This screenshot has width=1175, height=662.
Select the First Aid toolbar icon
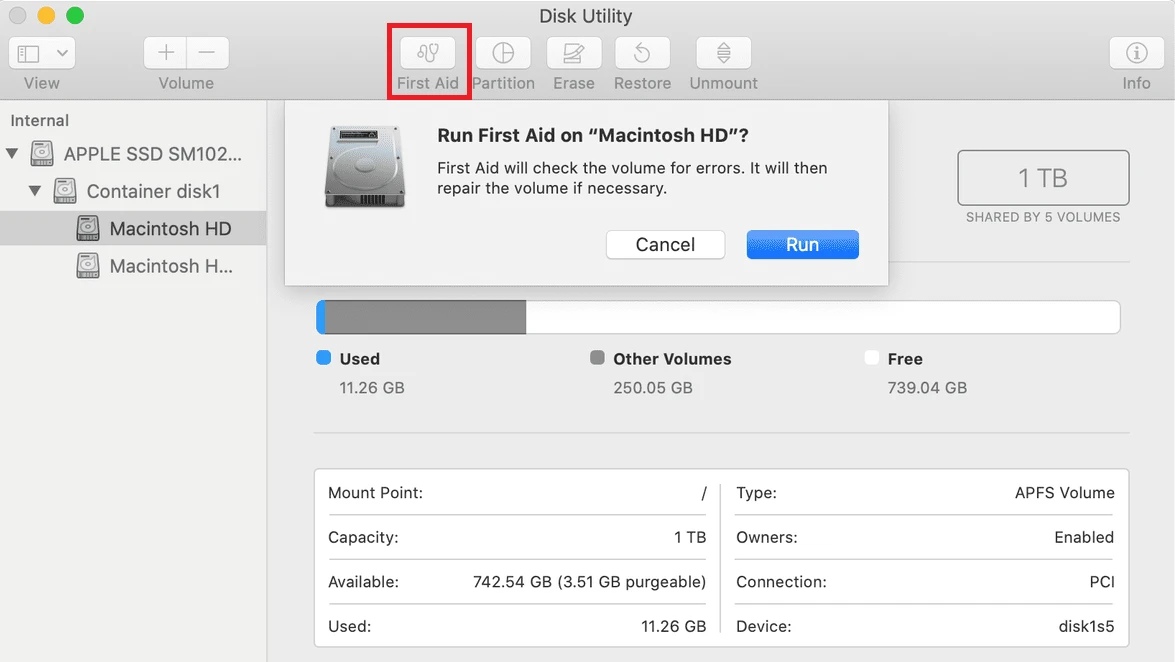428,52
